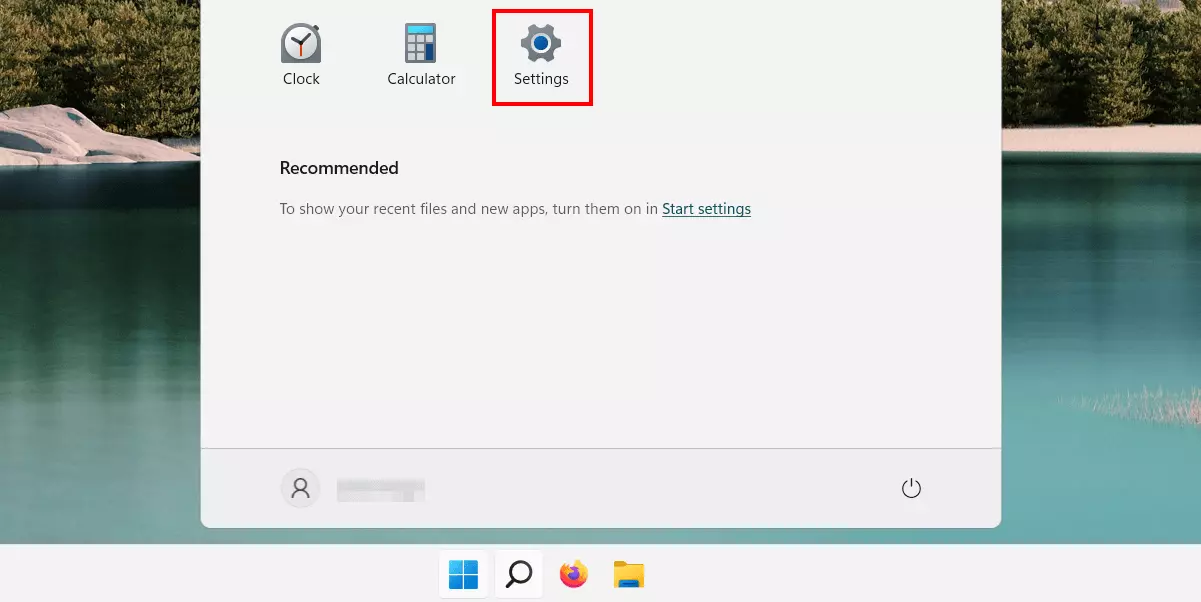
Task: Open the Clock app
Action: point(301,55)
